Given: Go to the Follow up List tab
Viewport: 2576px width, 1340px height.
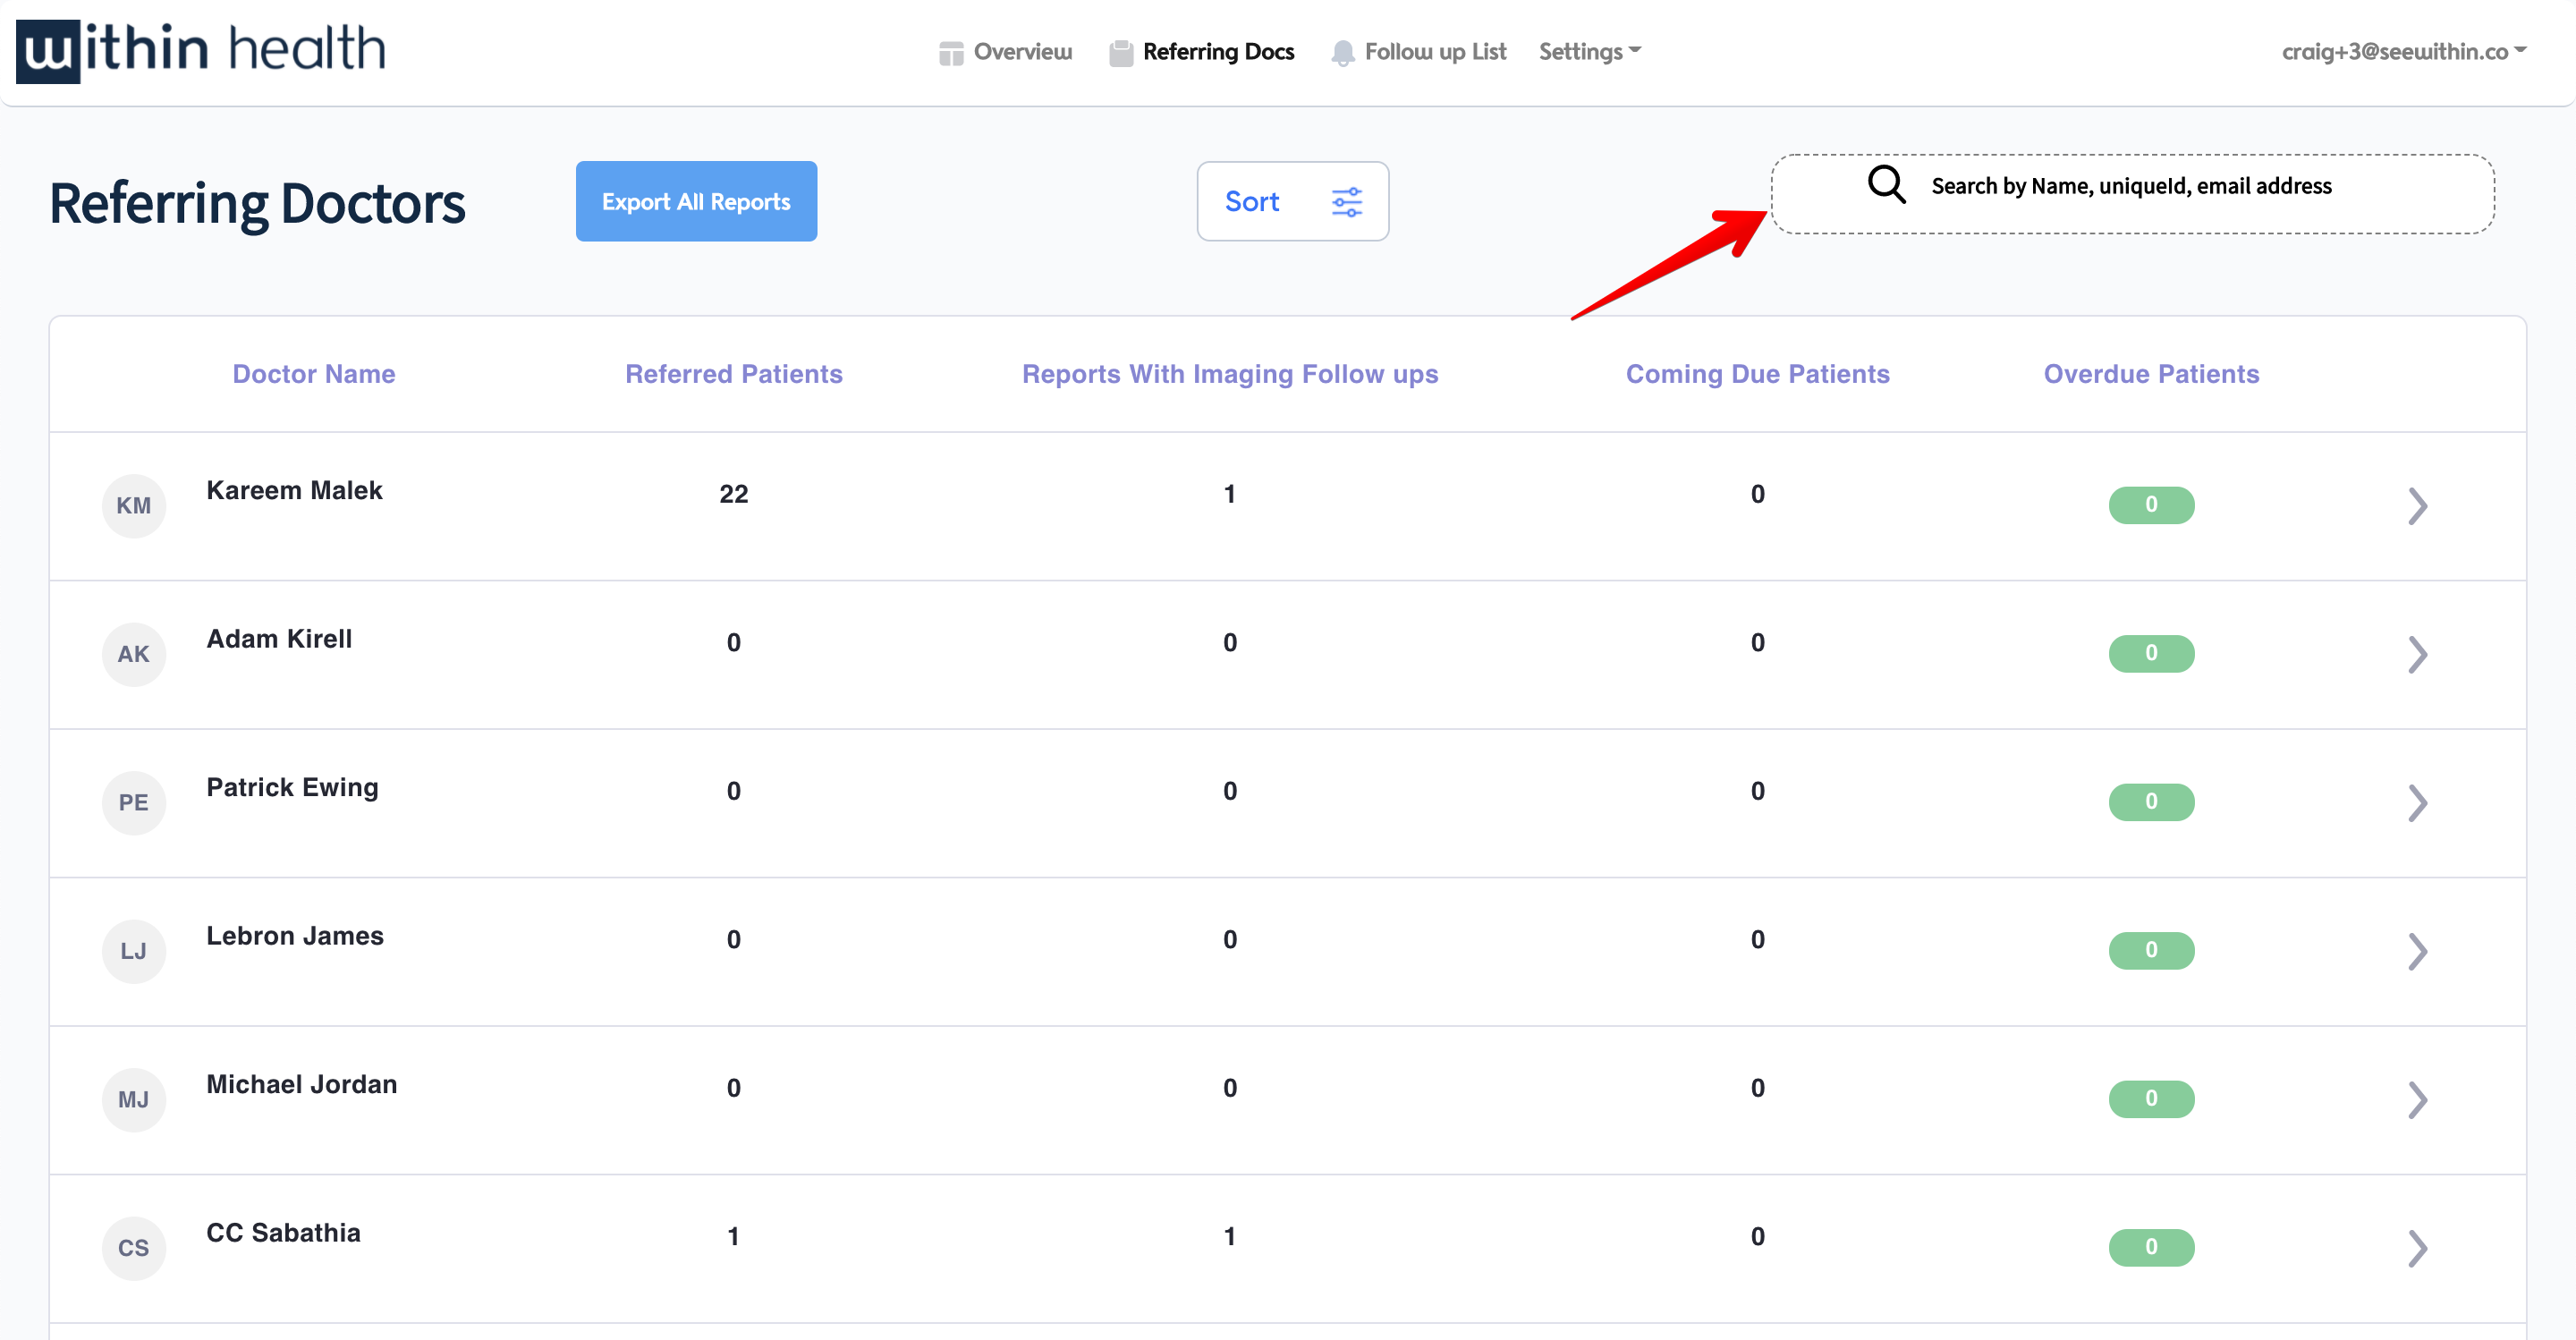Looking at the screenshot, I should 1418,51.
